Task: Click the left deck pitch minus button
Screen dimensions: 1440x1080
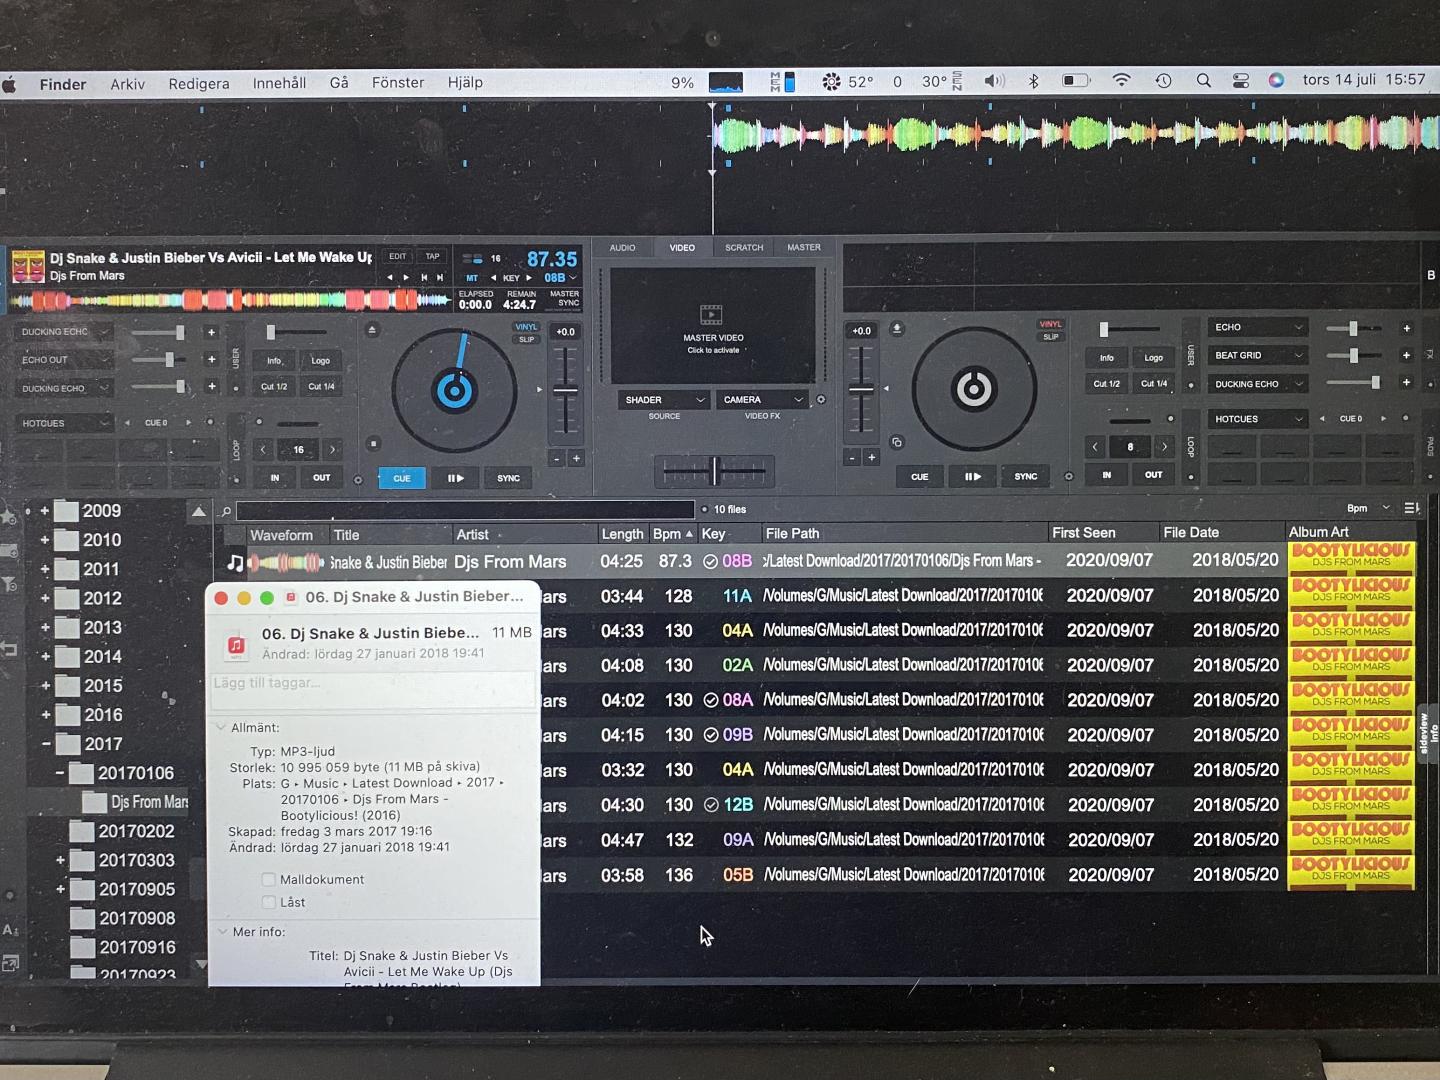Action: [x=557, y=458]
